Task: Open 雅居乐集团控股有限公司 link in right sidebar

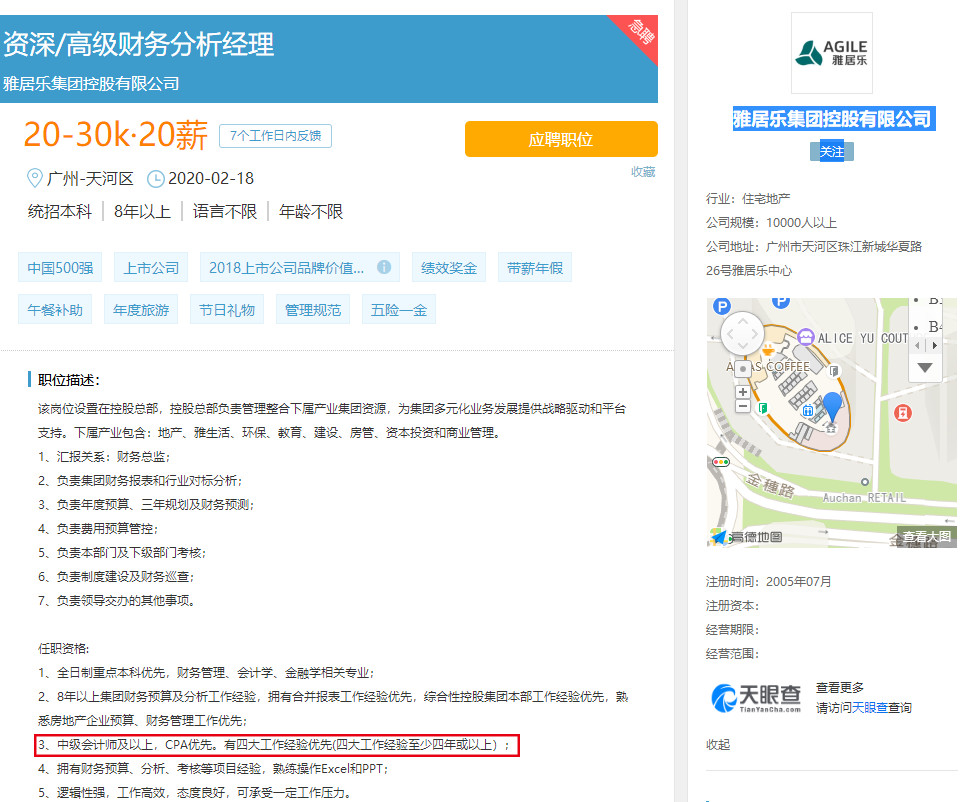Action: coord(832,118)
